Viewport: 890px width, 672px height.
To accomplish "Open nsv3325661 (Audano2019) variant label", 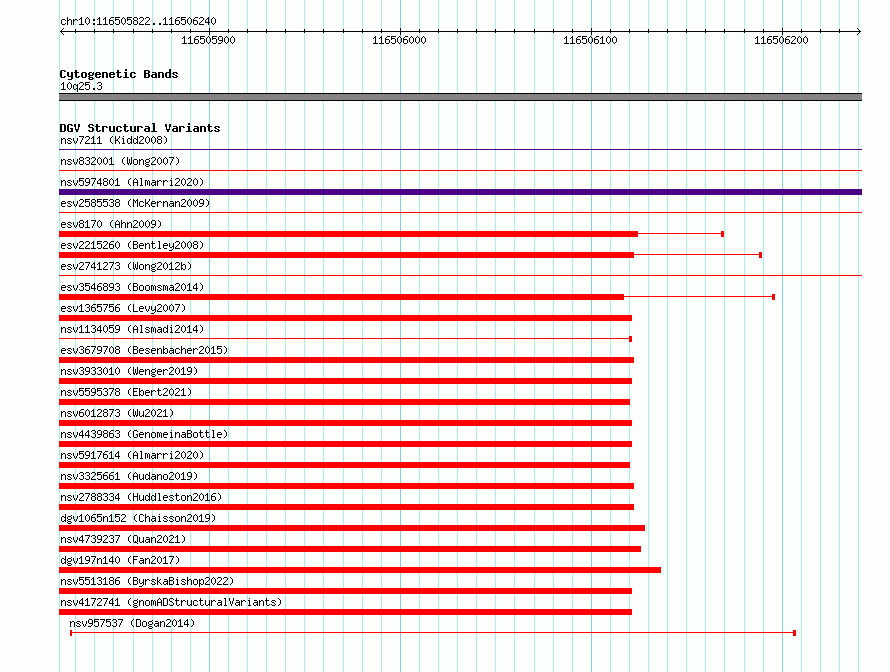I will pos(129,476).
